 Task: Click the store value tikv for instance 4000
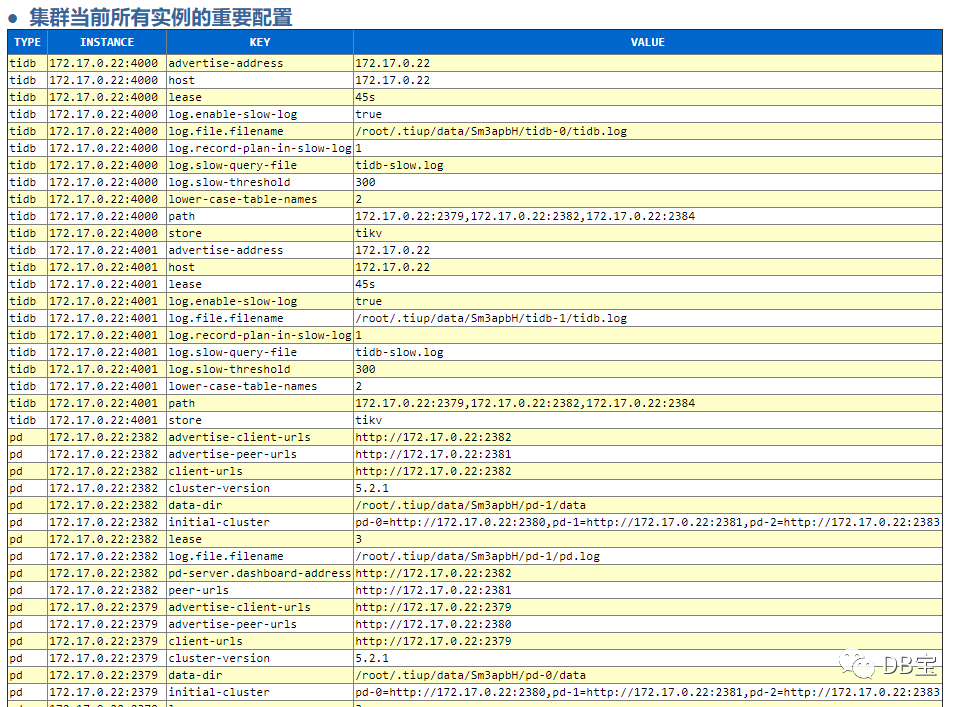pyautogui.click(x=368, y=233)
